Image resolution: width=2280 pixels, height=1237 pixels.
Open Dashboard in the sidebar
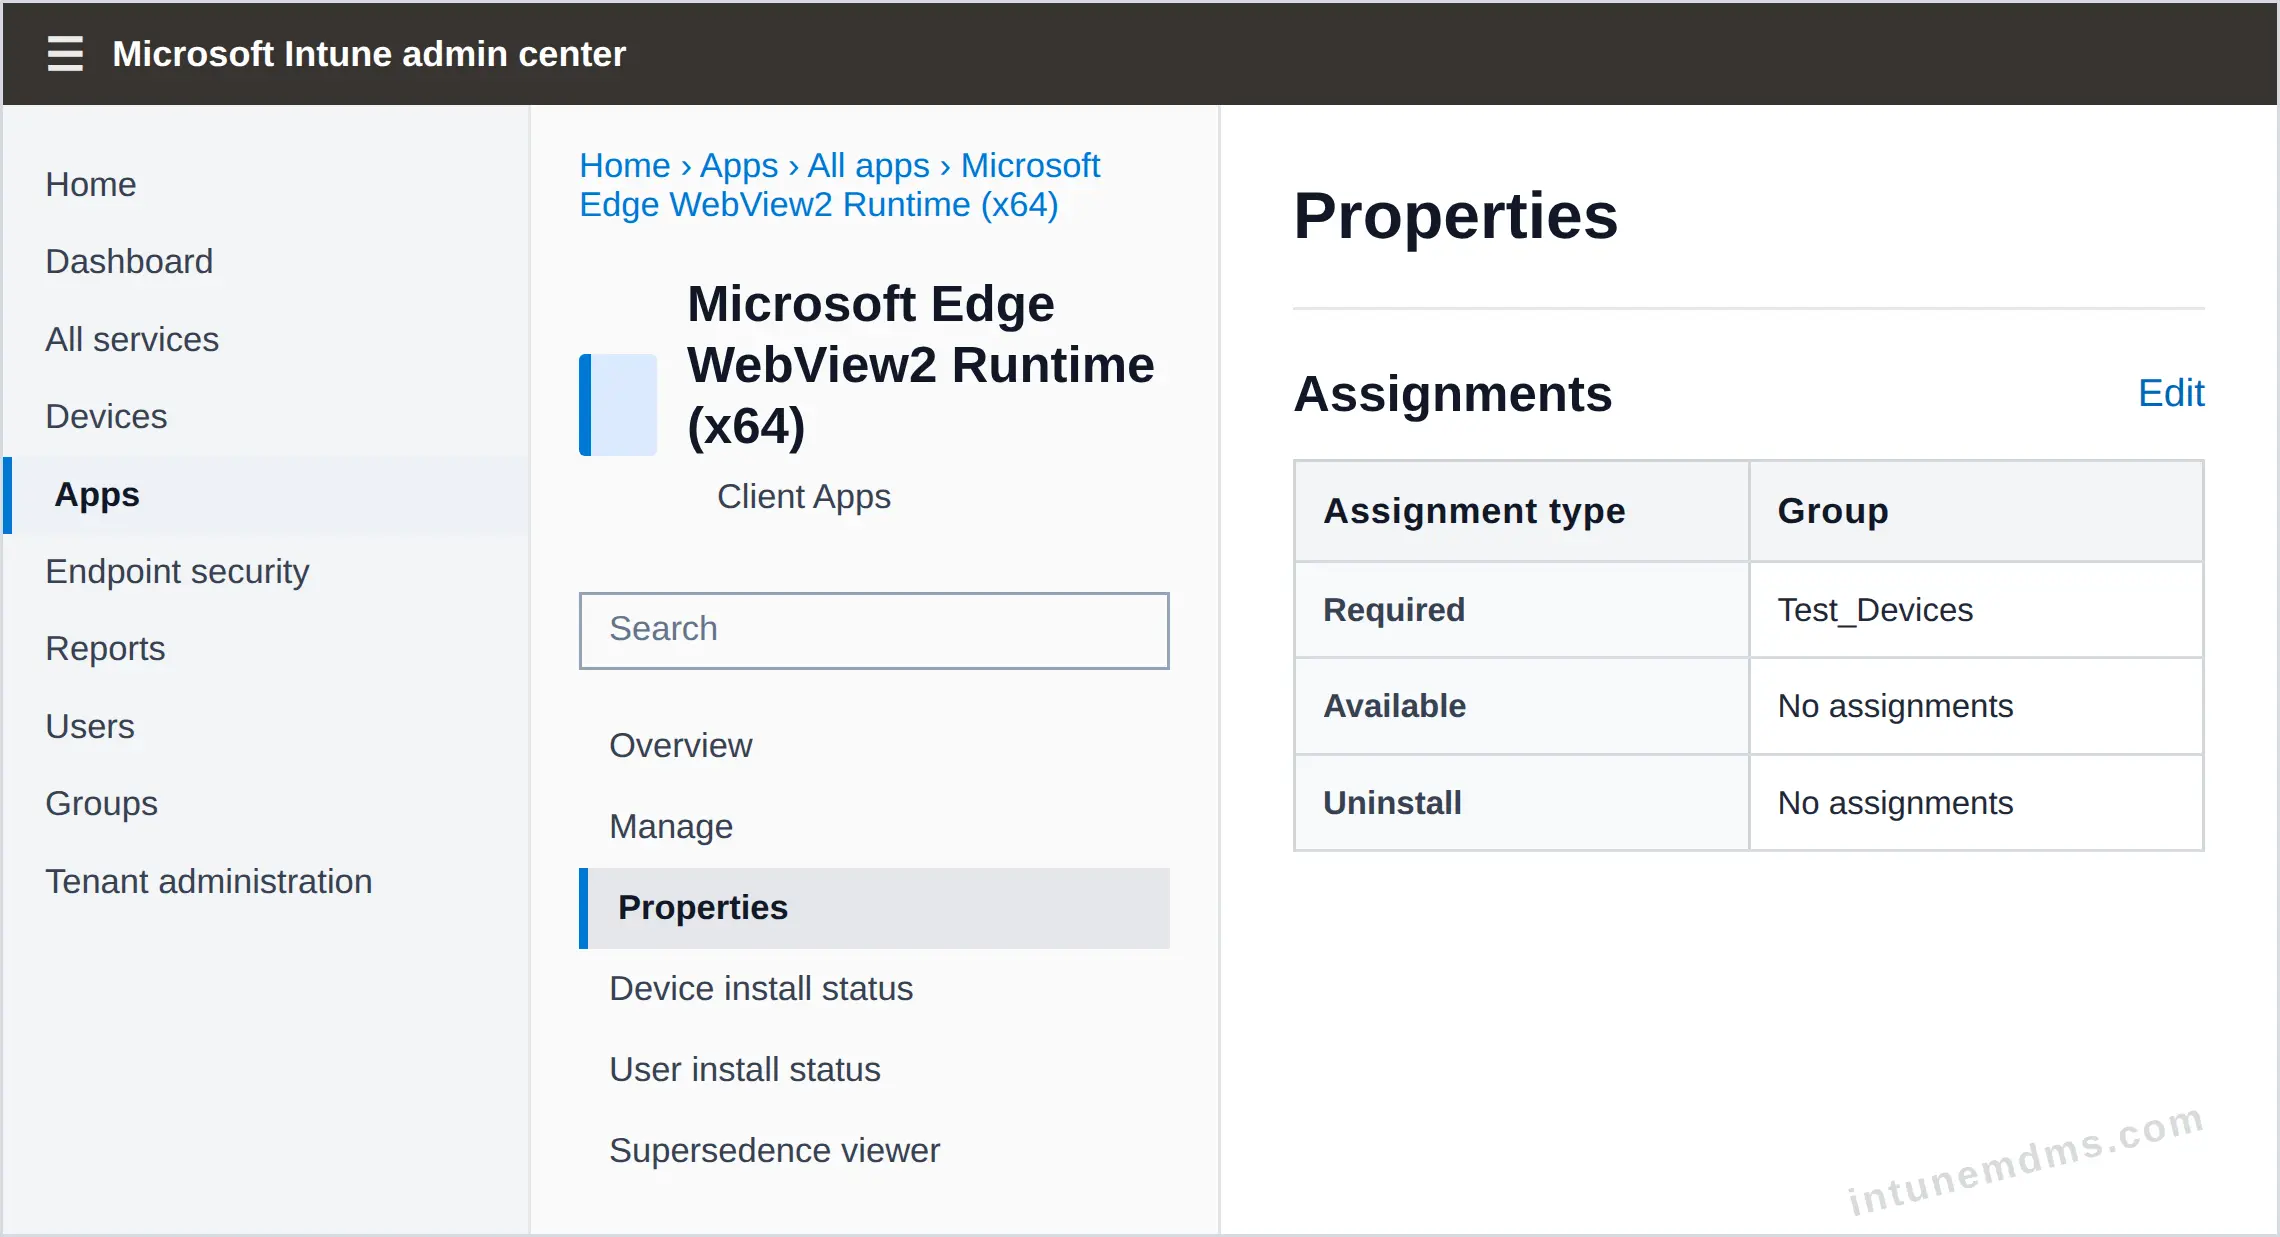coord(129,261)
